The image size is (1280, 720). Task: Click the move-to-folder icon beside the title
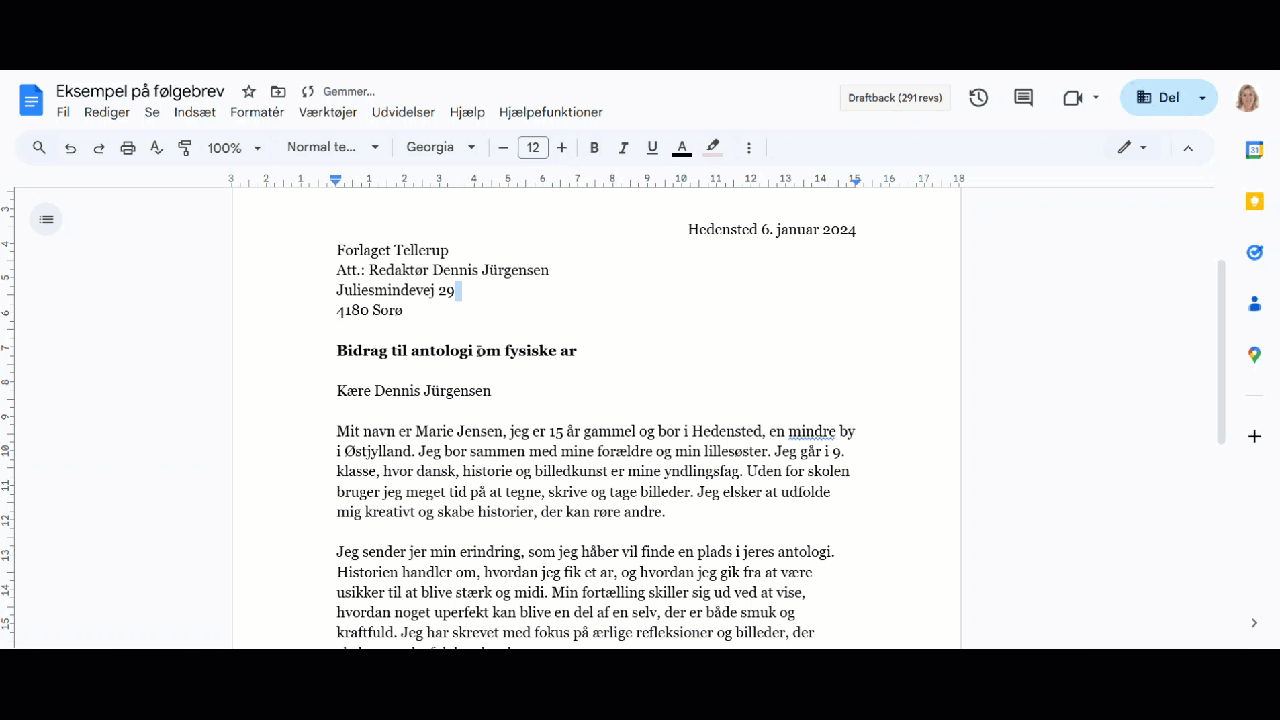coord(278,92)
